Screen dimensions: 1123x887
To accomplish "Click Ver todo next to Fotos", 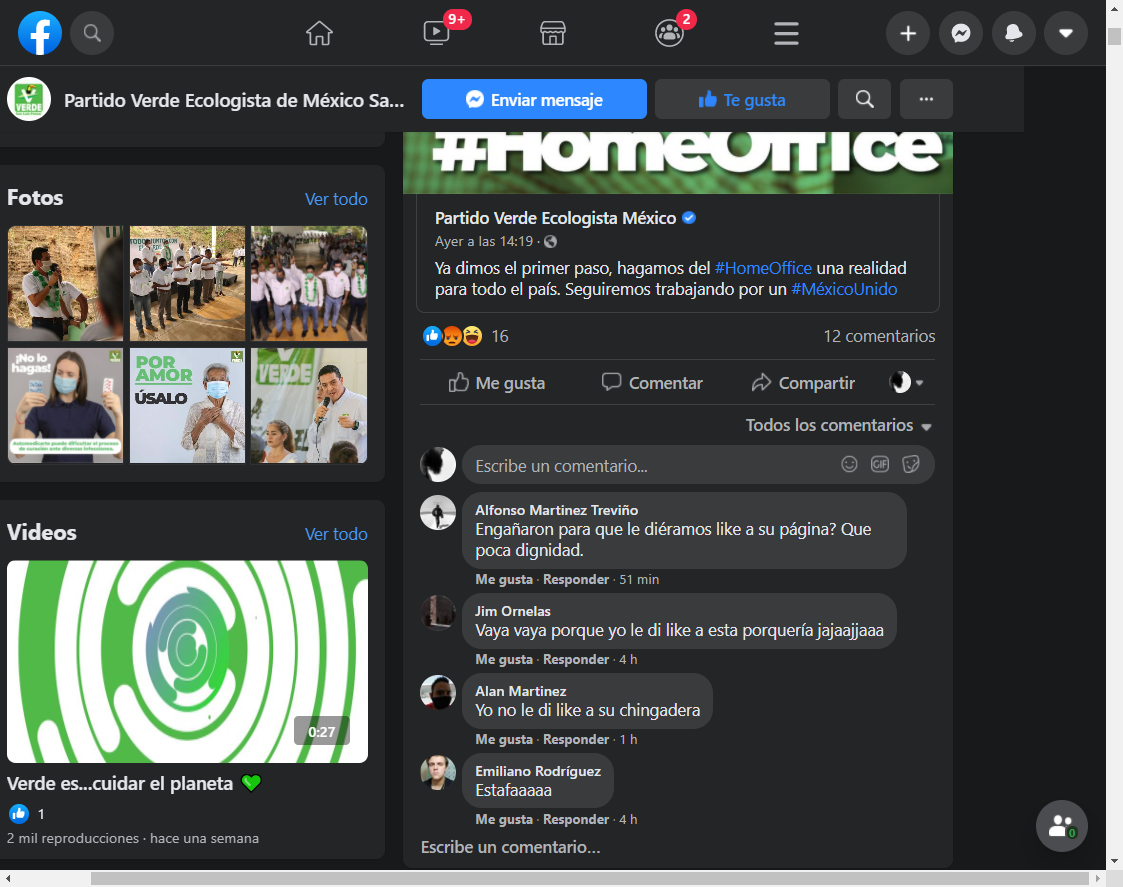I will pos(336,199).
